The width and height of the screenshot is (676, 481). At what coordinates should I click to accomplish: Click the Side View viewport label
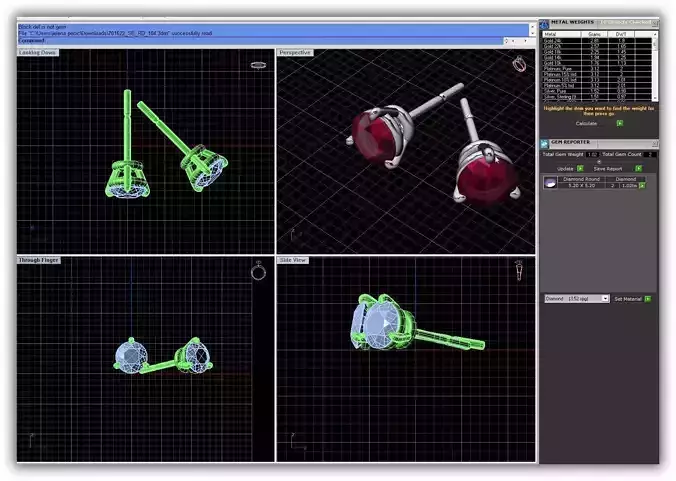point(293,260)
